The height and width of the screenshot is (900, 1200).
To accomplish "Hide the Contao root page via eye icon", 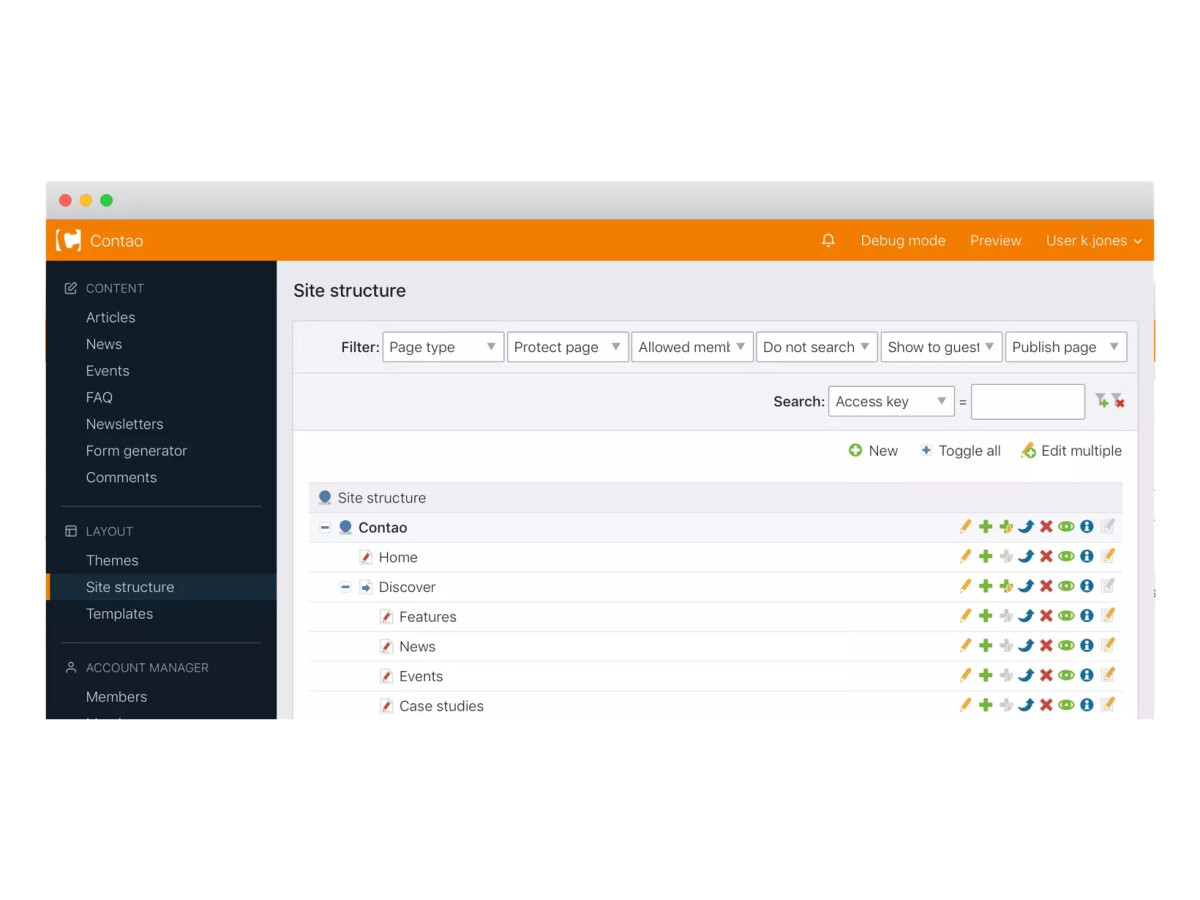I will 1066,527.
